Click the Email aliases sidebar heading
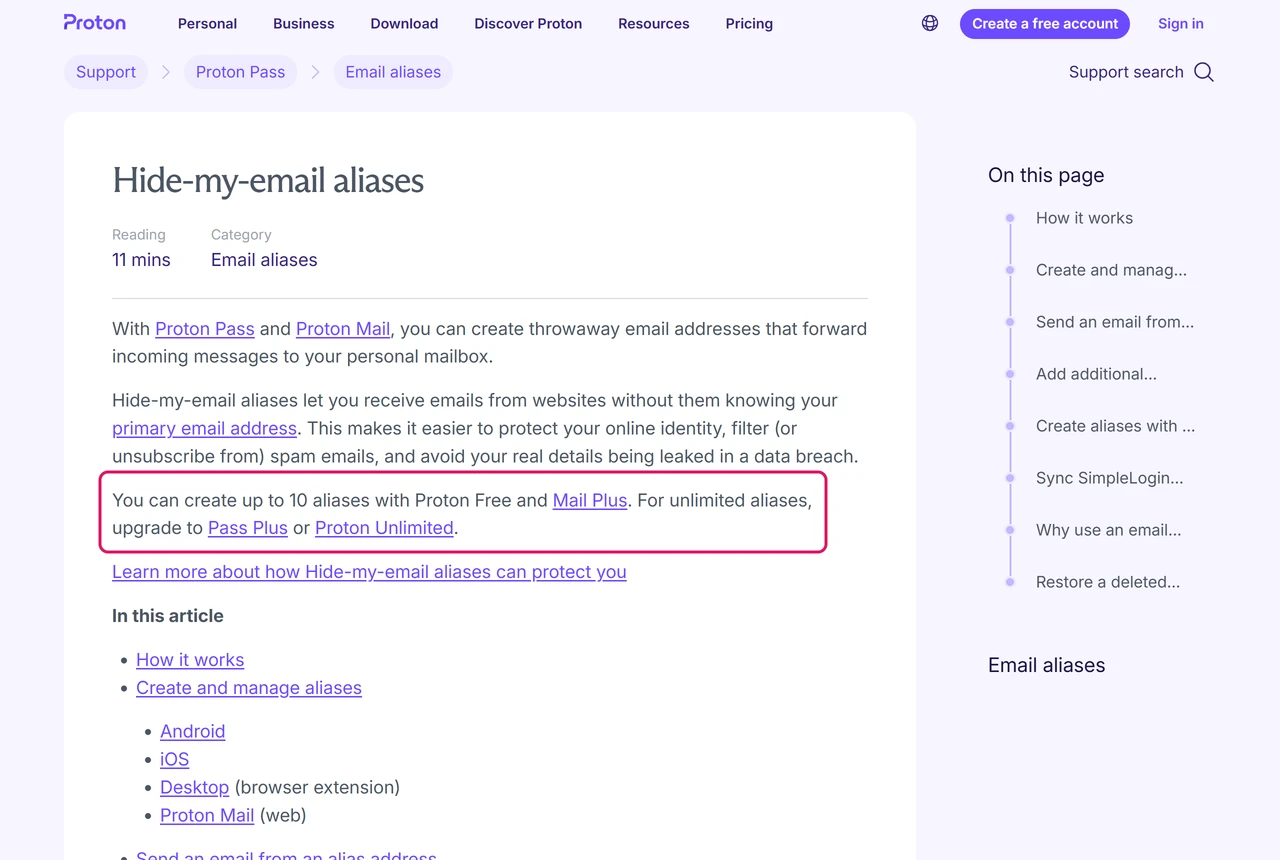 (1046, 666)
